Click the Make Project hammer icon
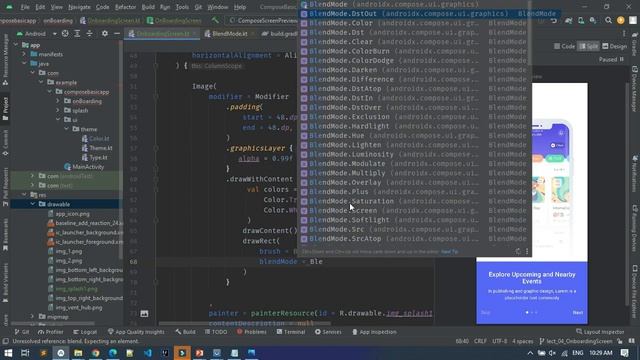 click(x=215, y=20)
